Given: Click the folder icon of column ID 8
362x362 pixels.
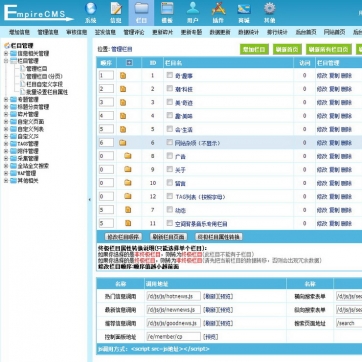Looking at the screenshot, I should coord(128,156).
